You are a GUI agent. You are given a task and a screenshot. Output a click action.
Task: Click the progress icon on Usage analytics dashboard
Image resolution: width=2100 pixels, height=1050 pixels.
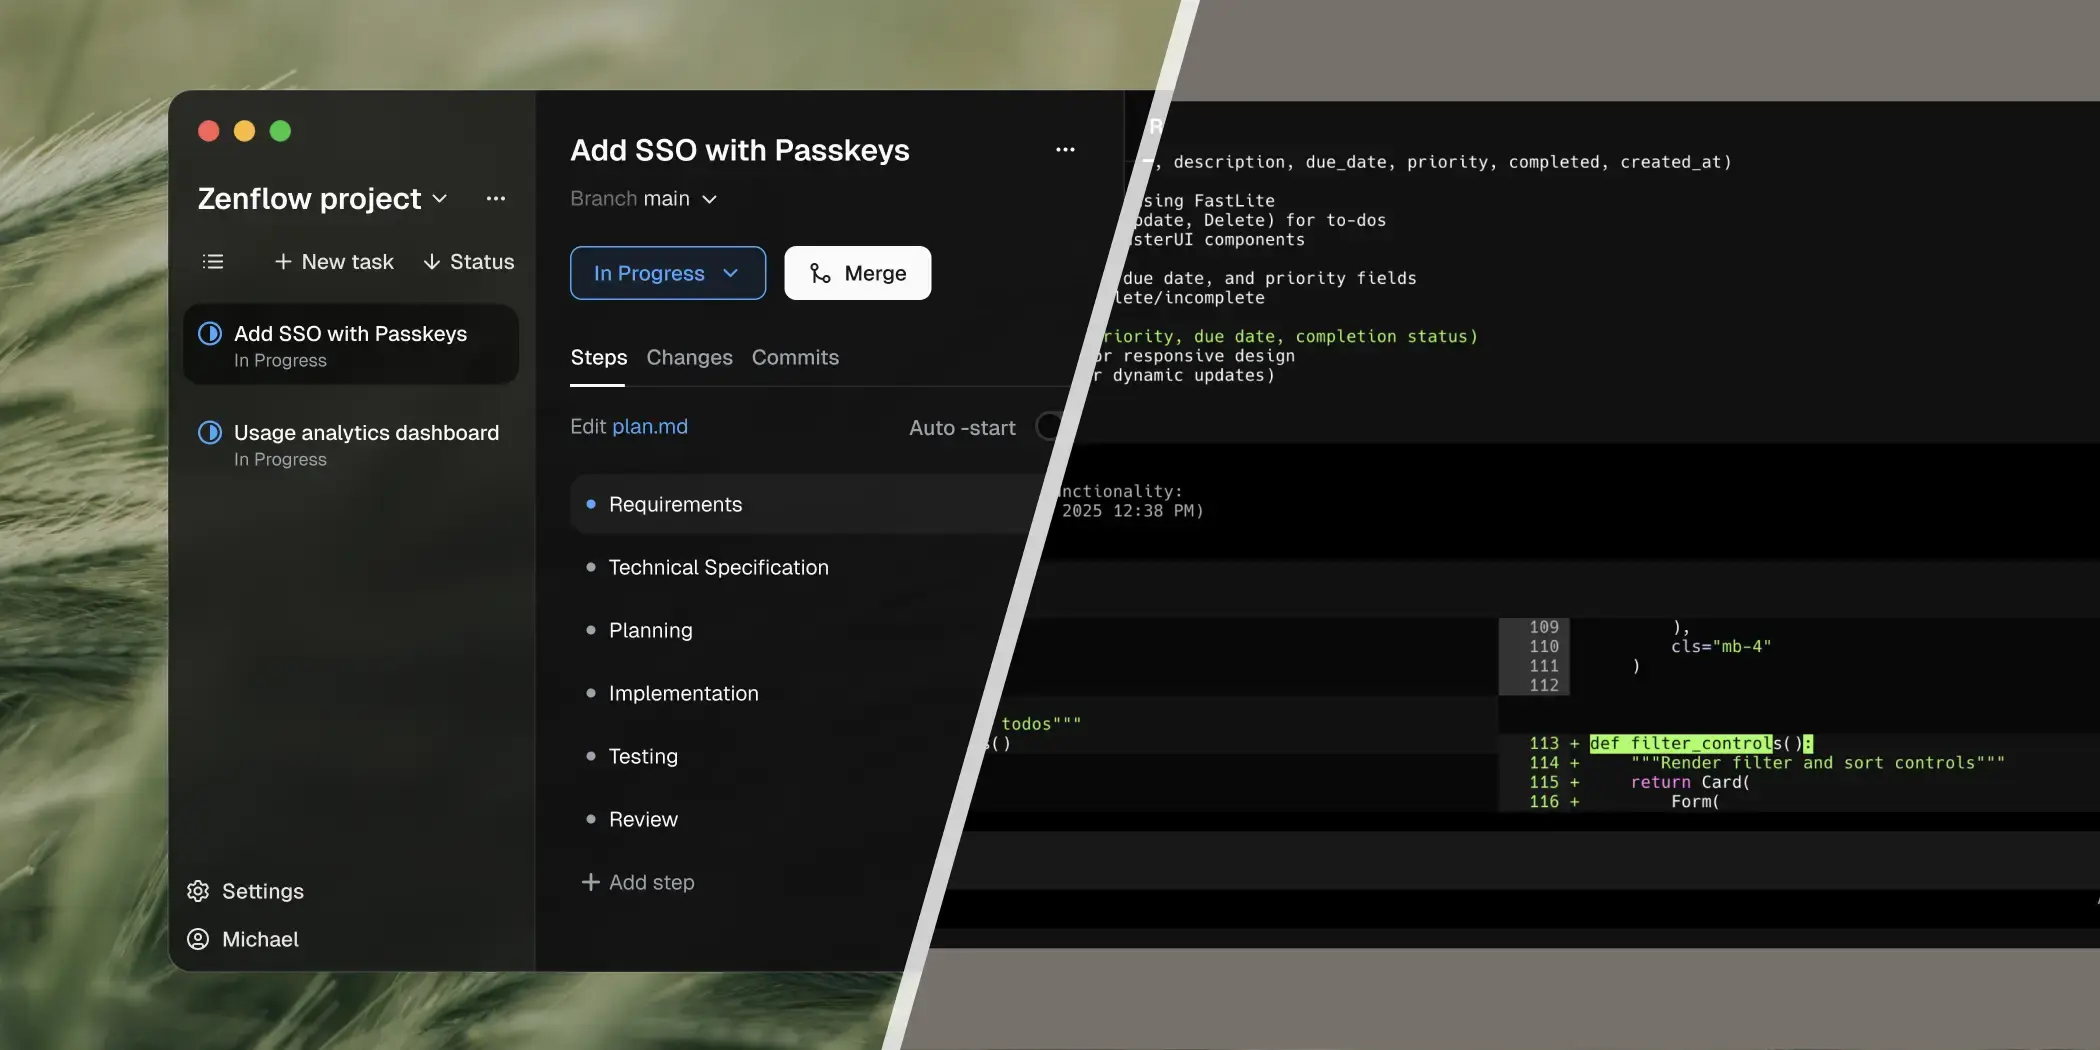pos(209,432)
